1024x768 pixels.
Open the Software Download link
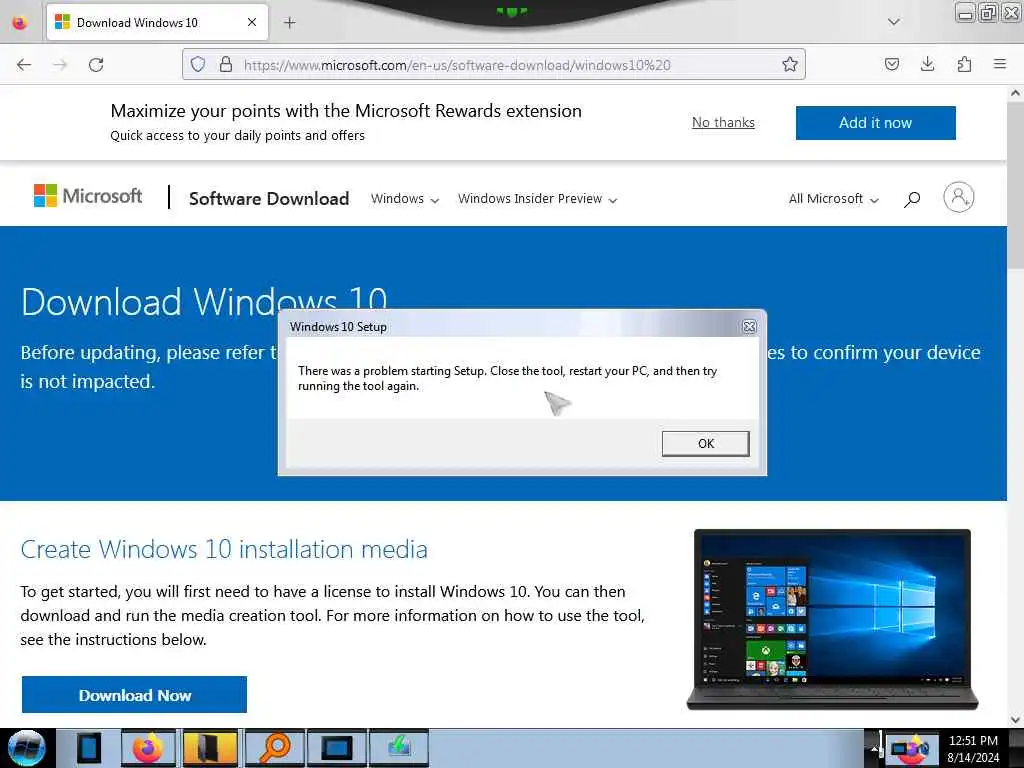pos(269,199)
